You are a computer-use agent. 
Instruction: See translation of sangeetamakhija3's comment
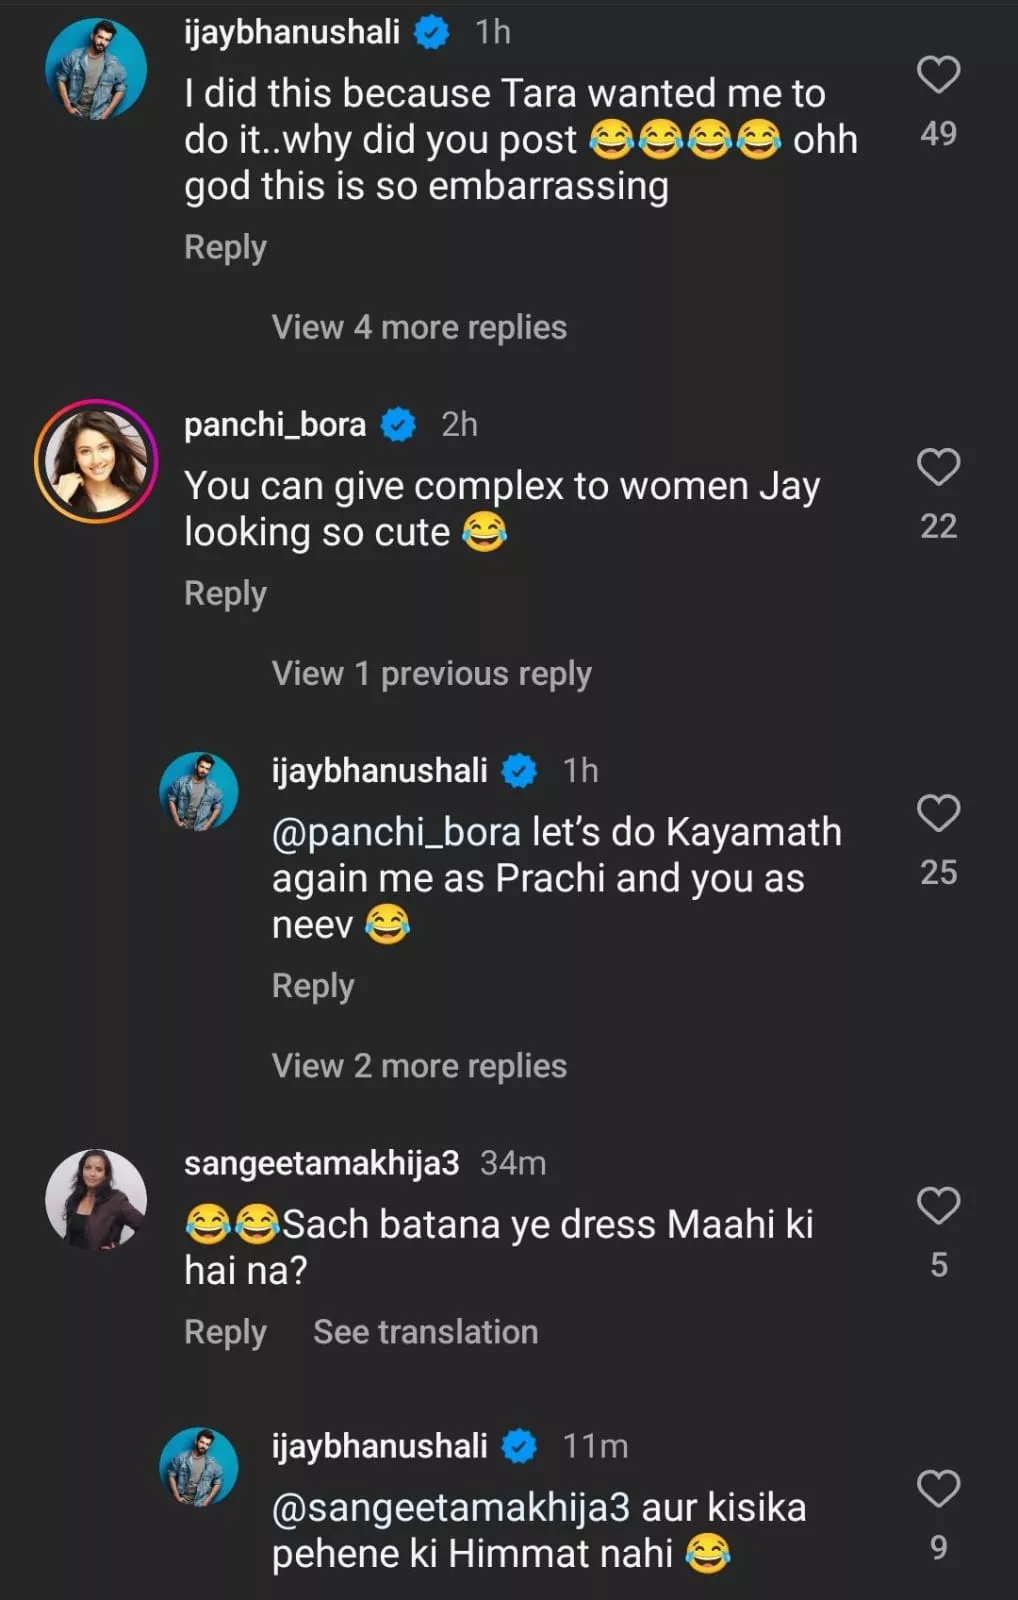(425, 1332)
